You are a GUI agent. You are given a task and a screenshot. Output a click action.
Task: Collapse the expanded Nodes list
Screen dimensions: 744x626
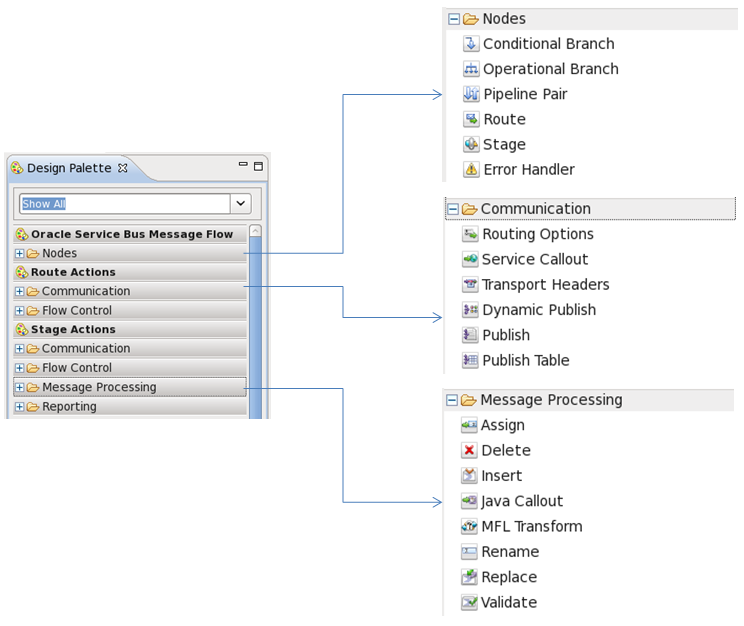(x=454, y=19)
